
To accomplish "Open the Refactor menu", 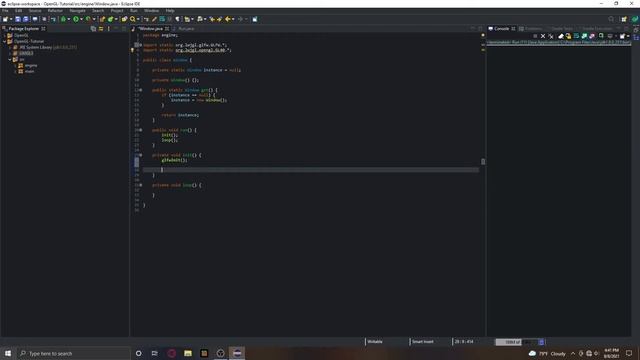I will click(x=55, y=11).
